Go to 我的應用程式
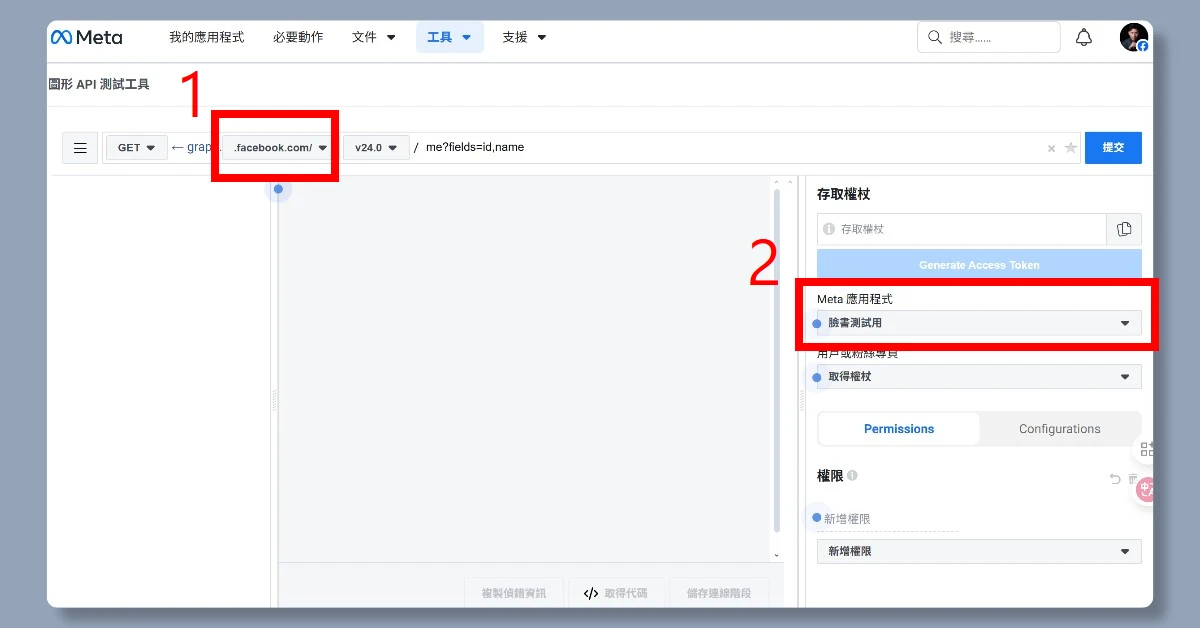This screenshot has width=1200, height=628. (206, 37)
